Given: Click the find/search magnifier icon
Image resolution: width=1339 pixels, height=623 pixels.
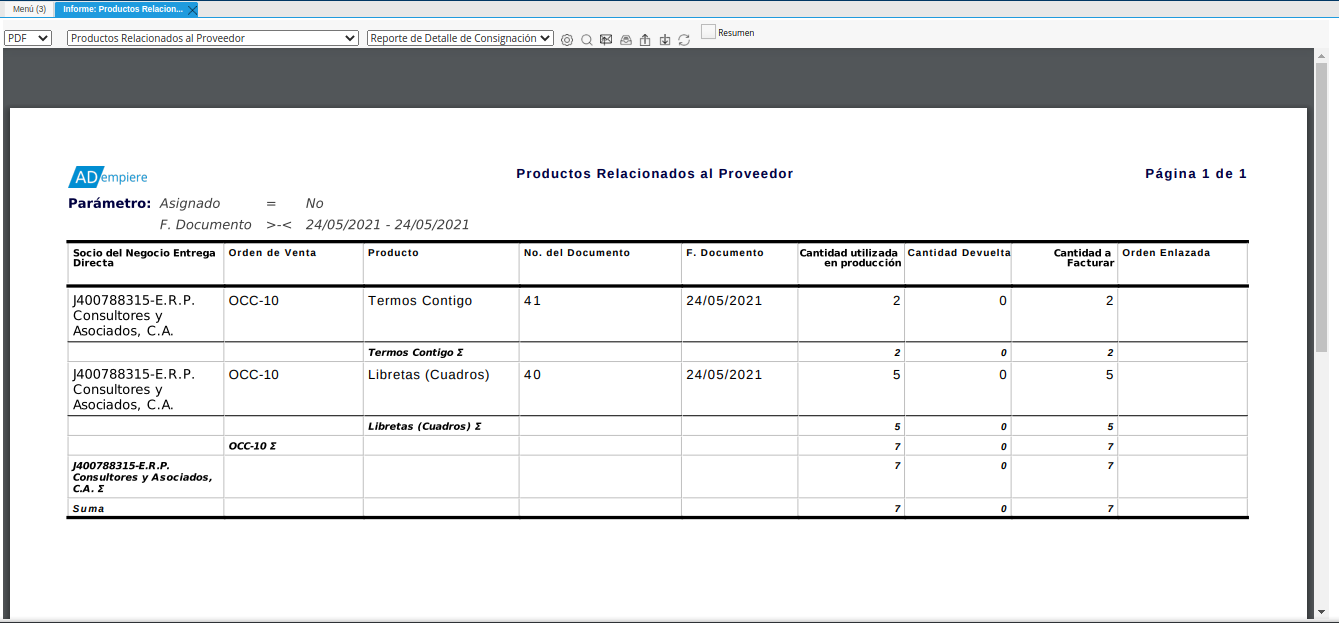Looking at the screenshot, I should pyautogui.click(x=586, y=39).
